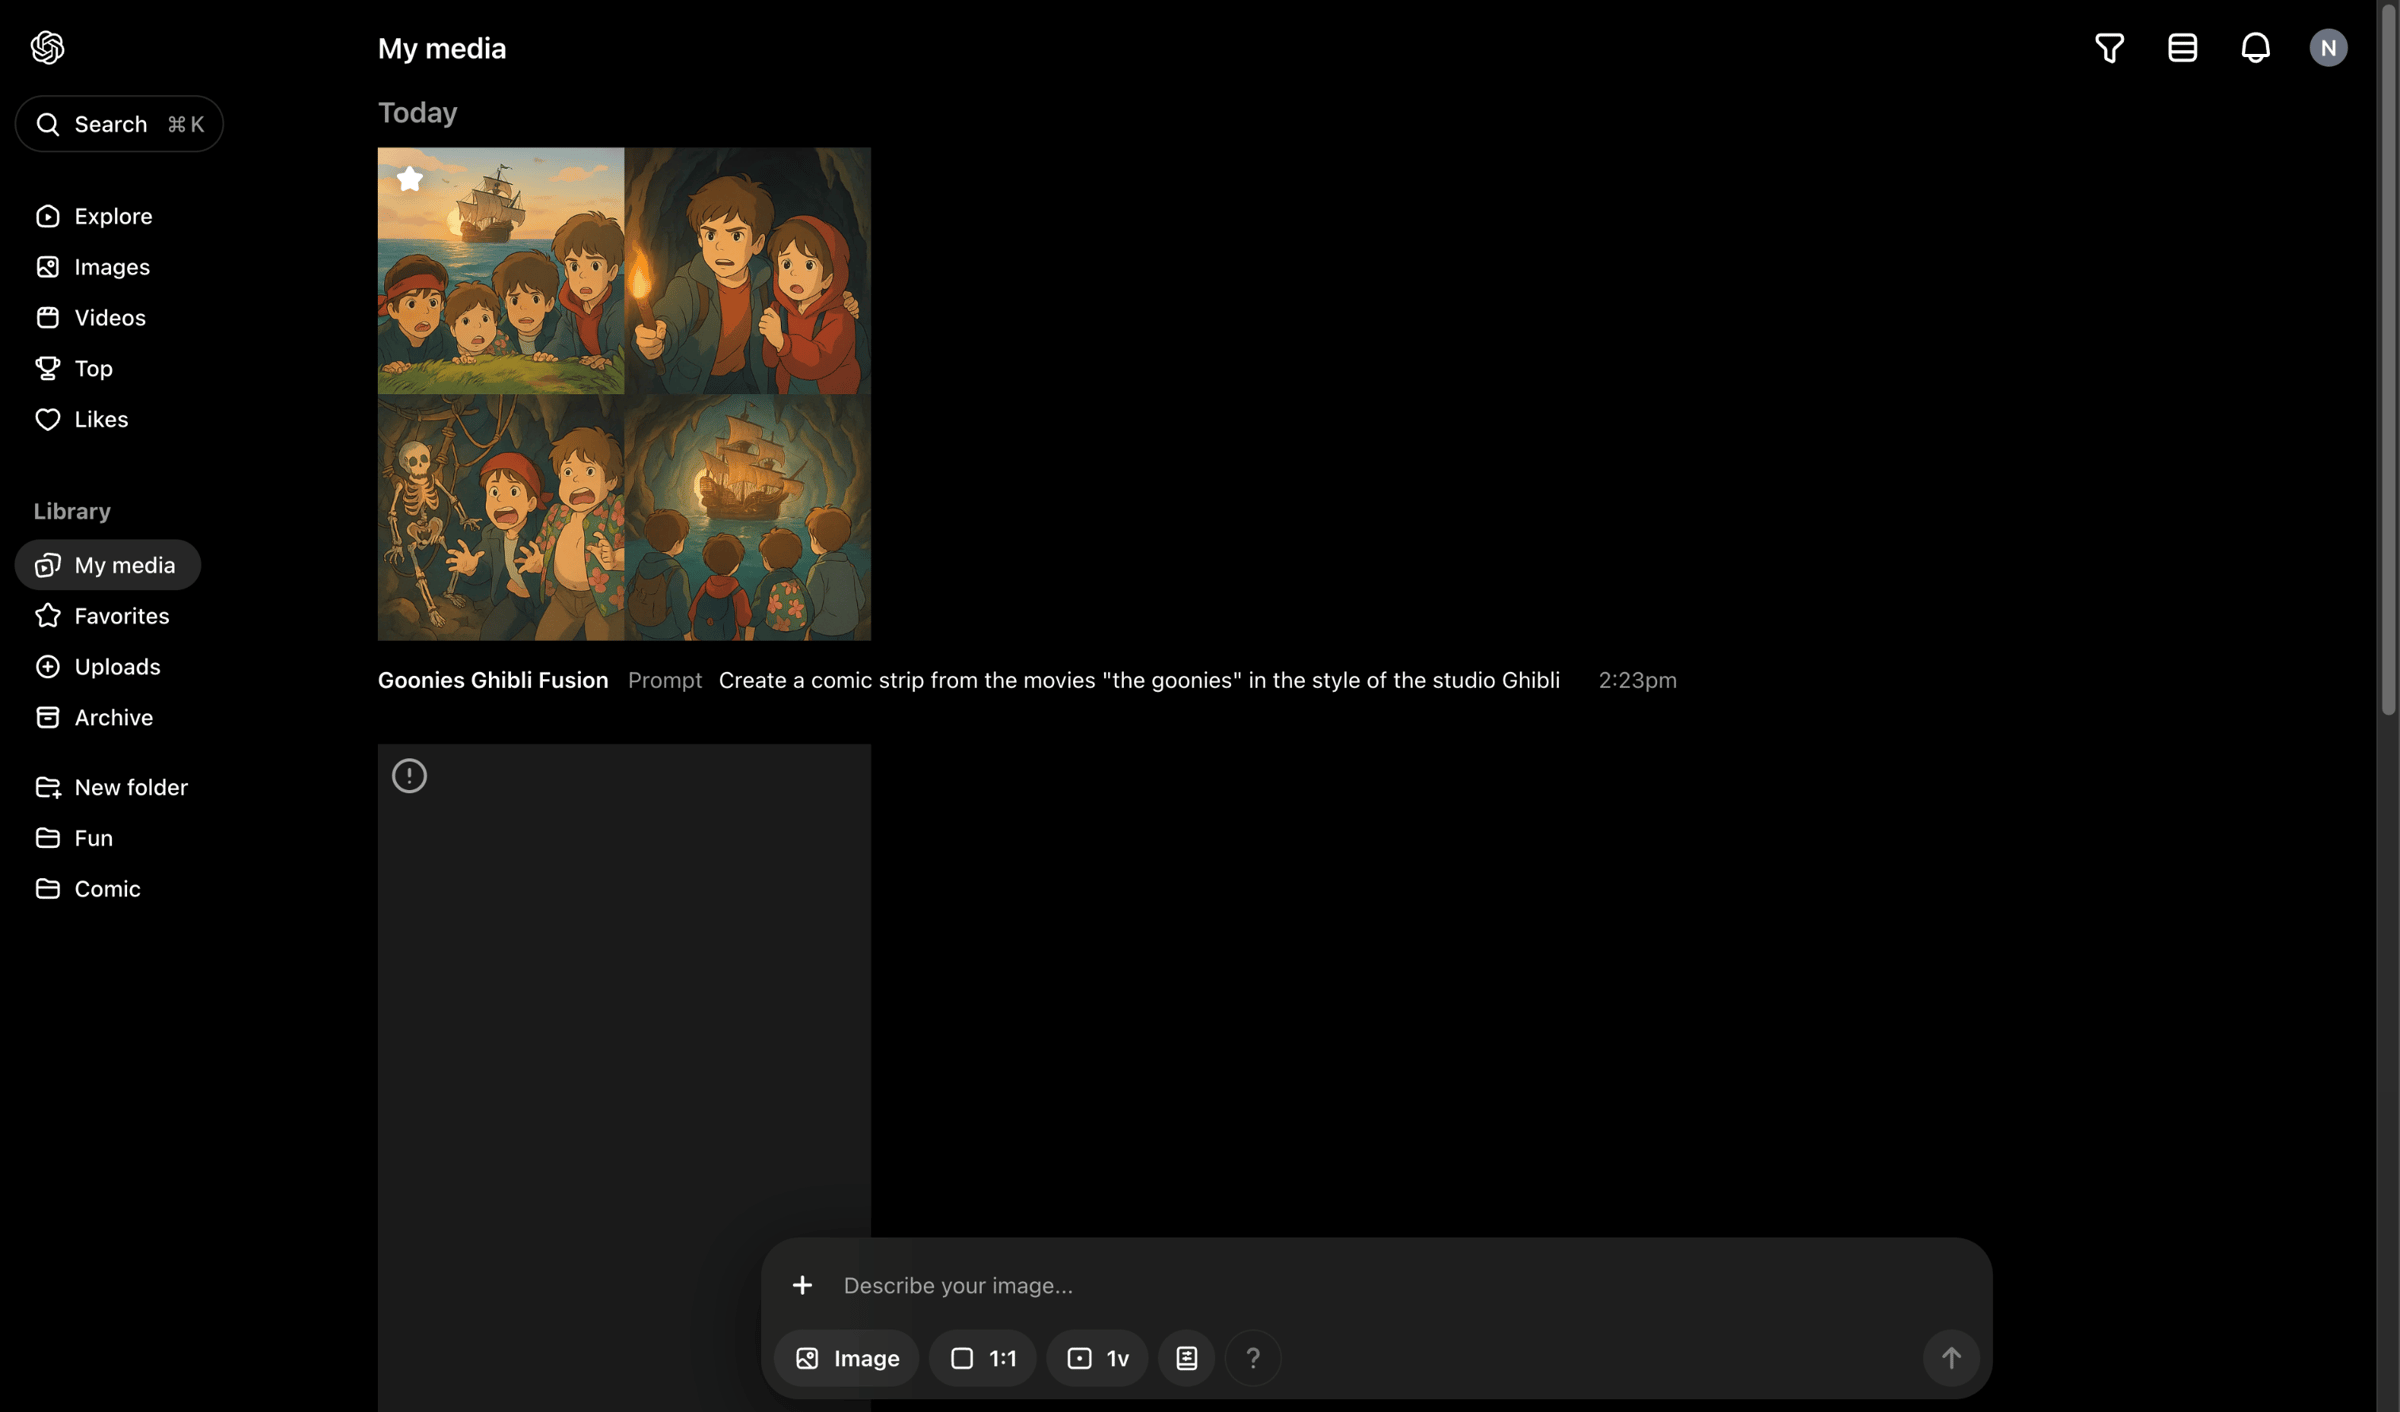Click the Library section label
Screen dimensions: 2400x1412
coord(72,512)
